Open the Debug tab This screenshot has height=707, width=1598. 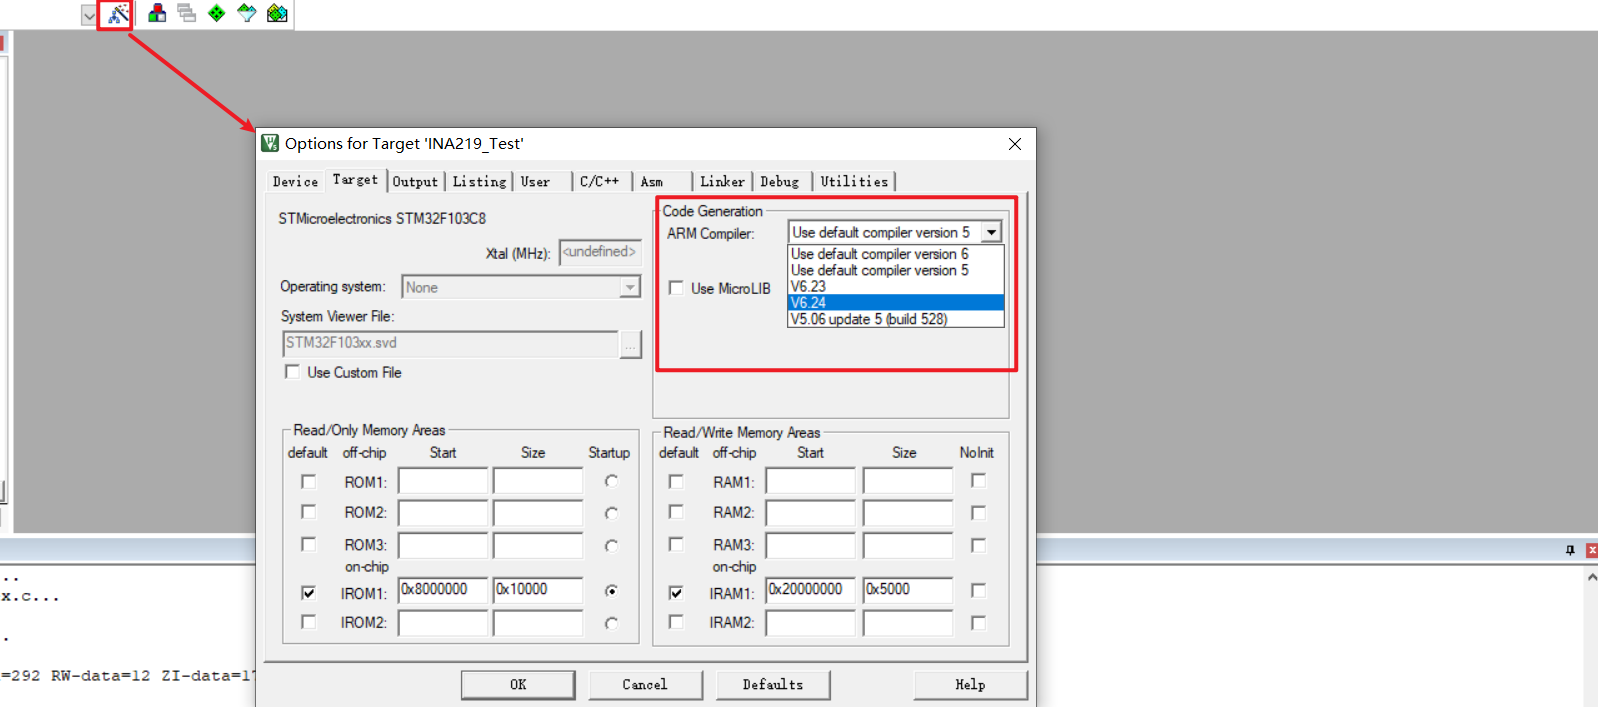779,182
